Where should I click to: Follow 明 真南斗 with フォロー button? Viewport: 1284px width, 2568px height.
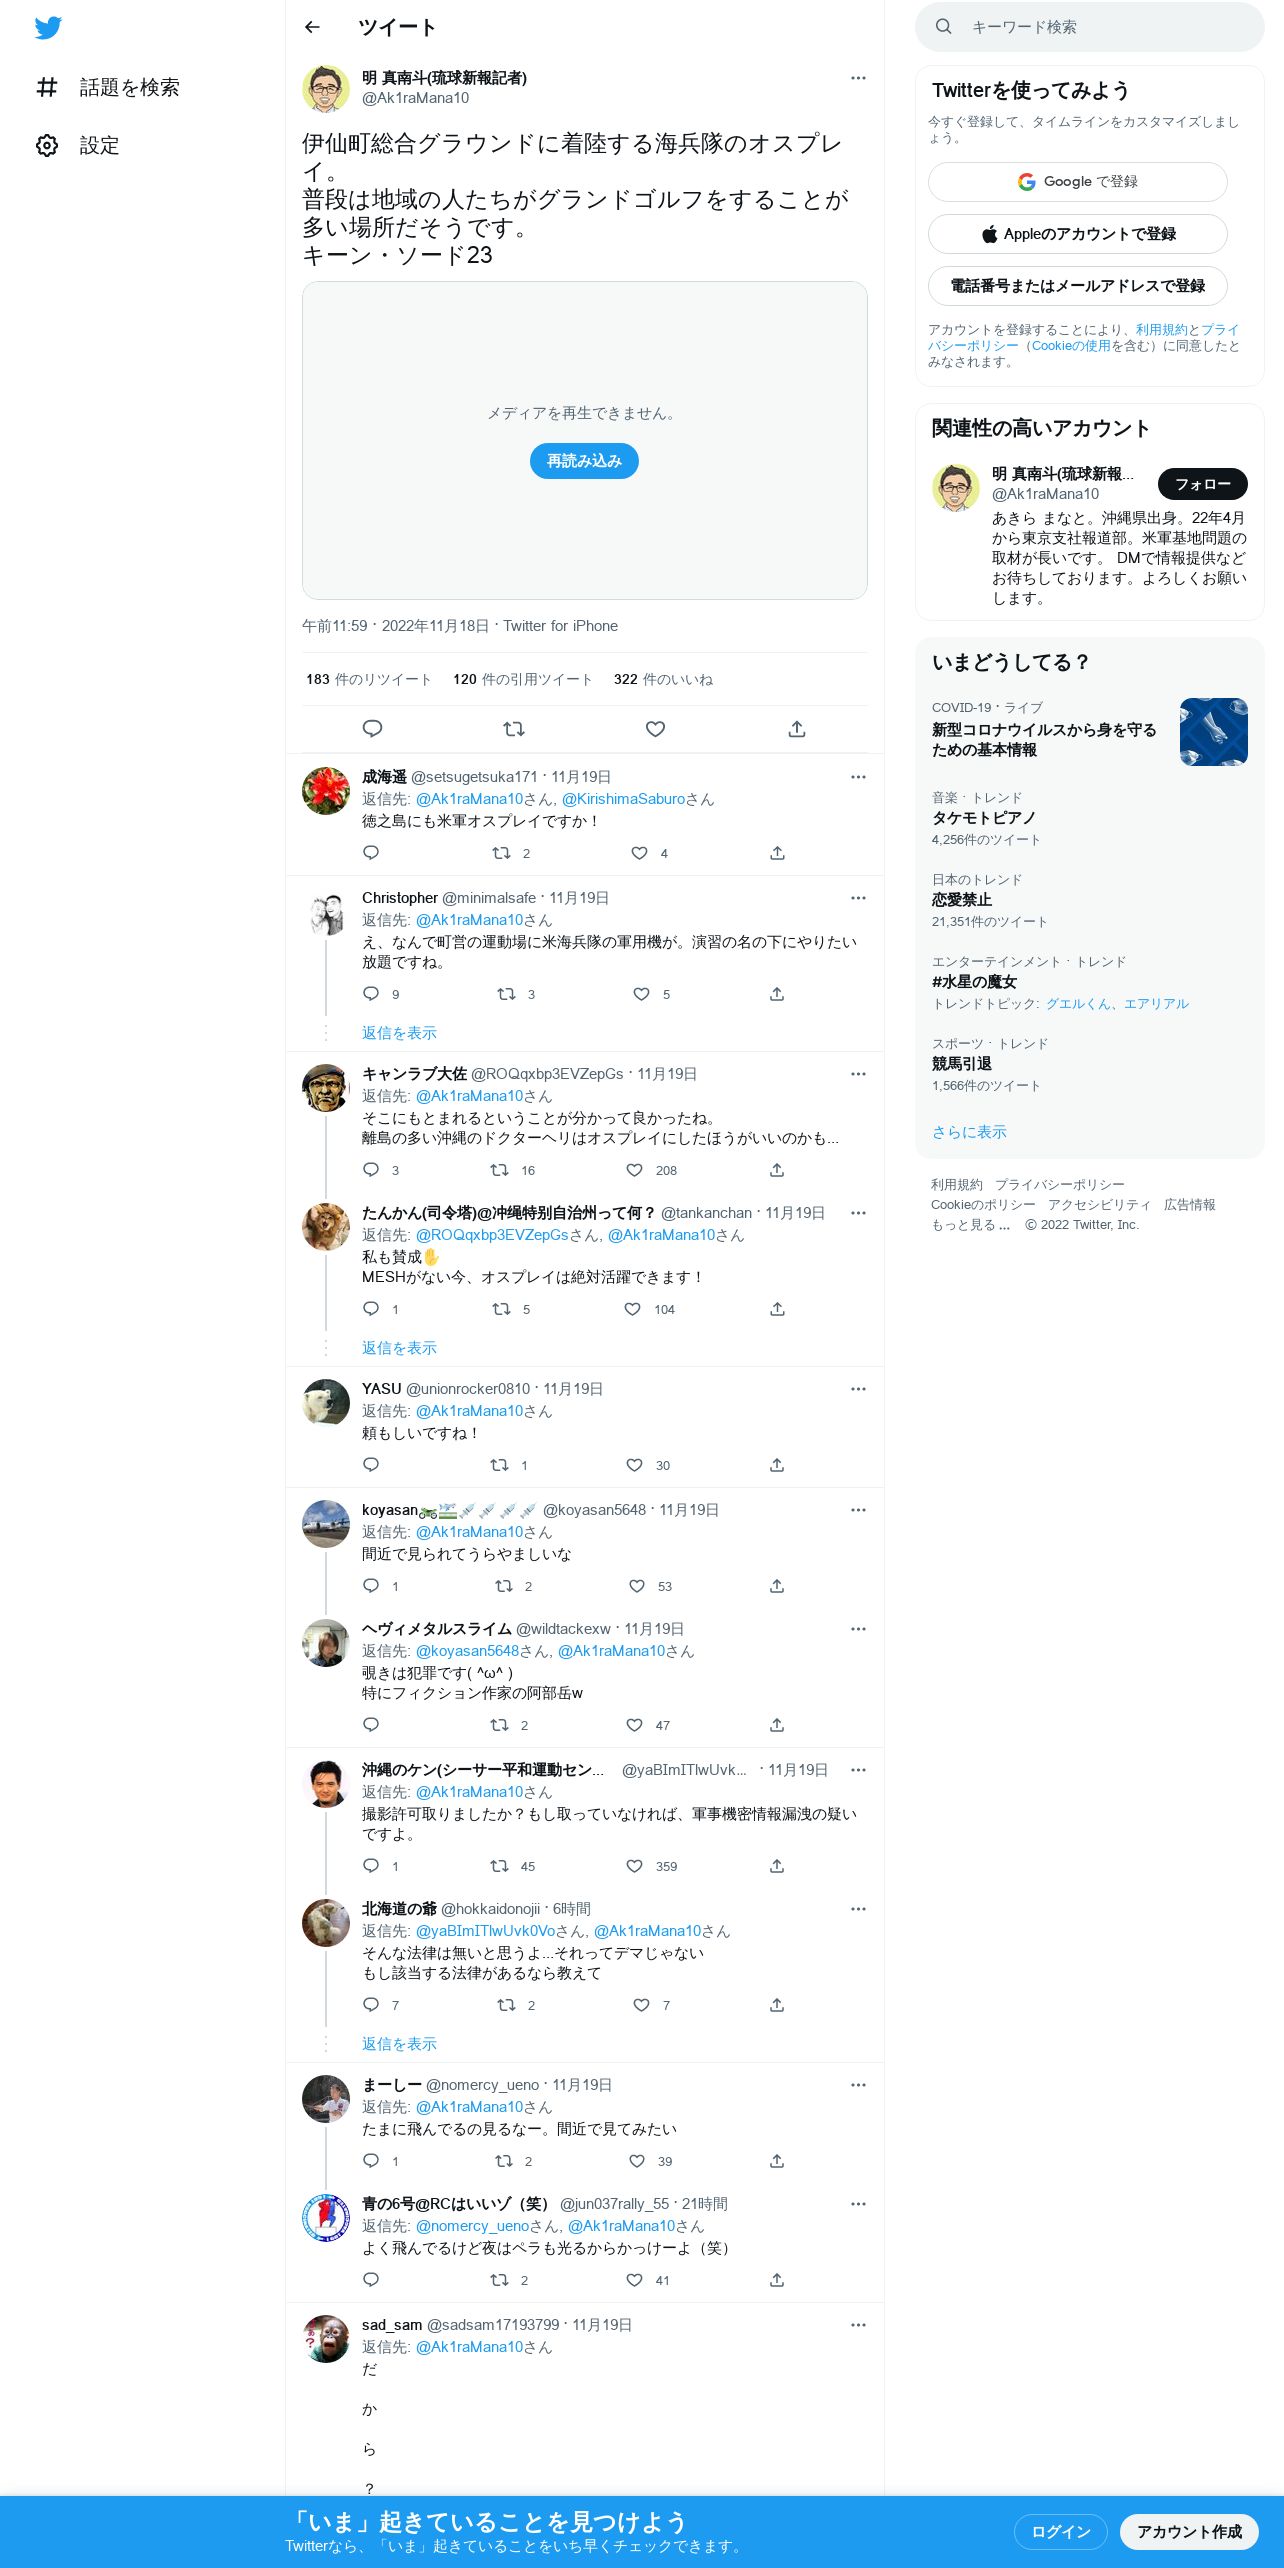(1202, 484)
